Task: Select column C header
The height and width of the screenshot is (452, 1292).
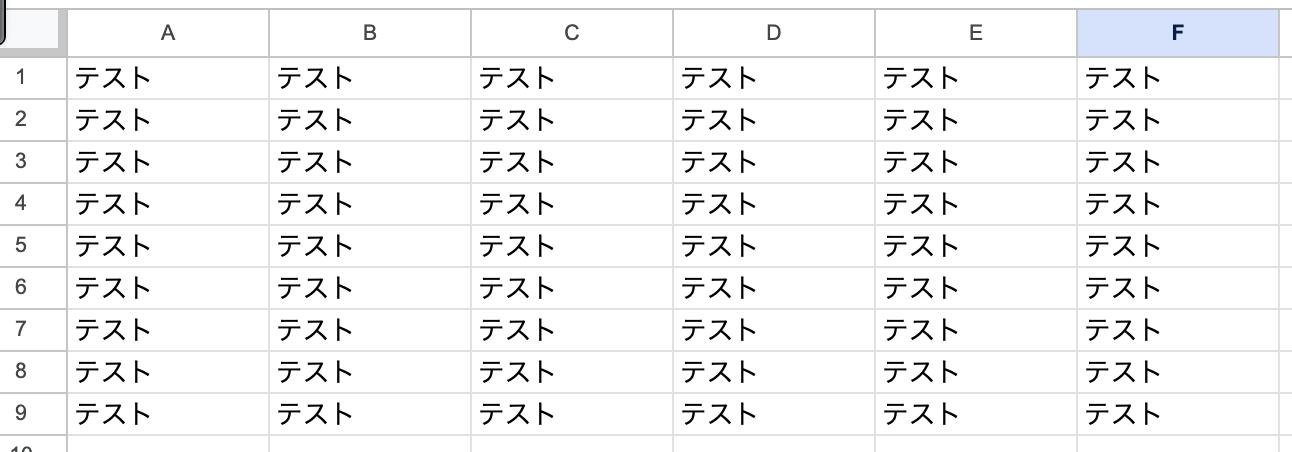Action: coord(572,33)
